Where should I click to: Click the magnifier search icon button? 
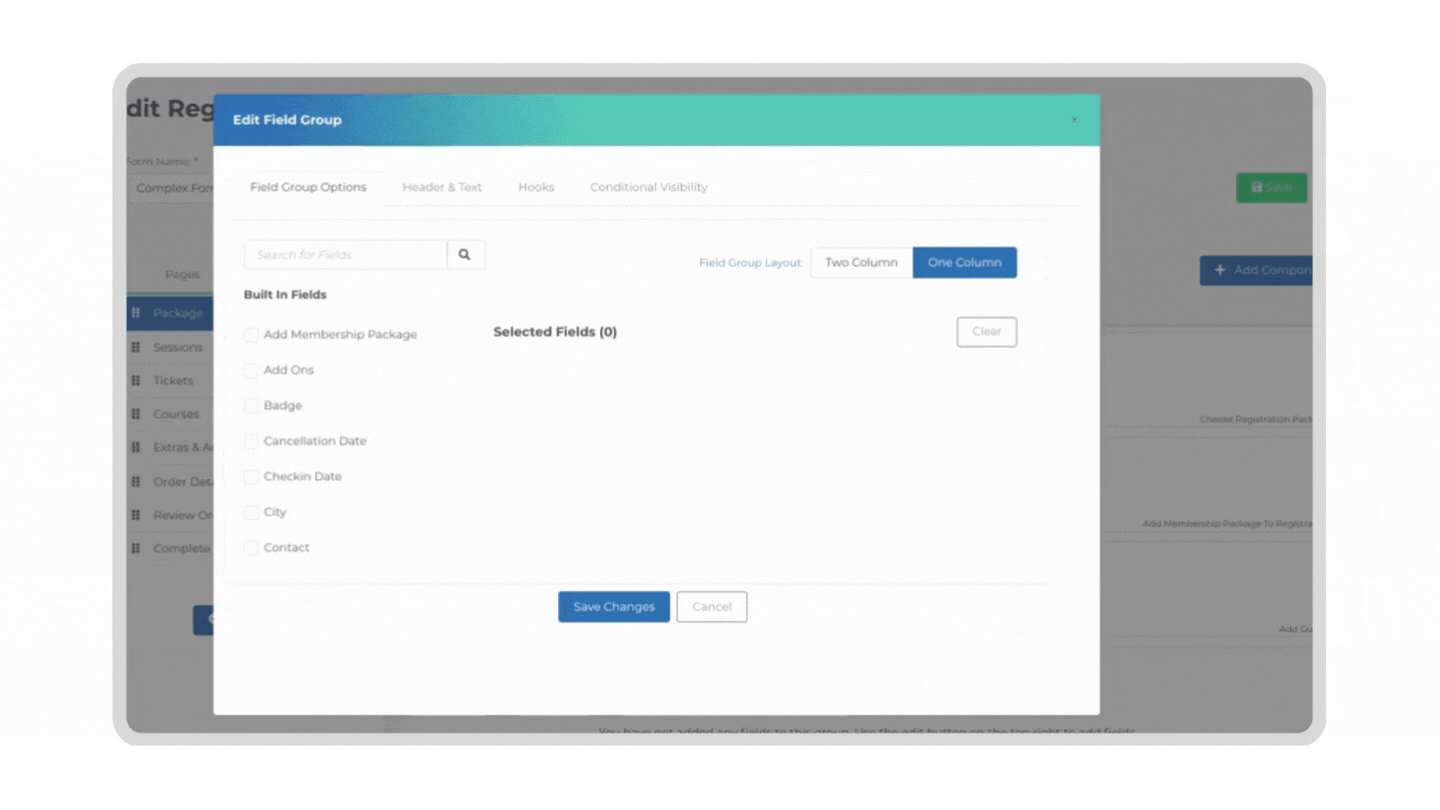pyautogui.click(x=465, y=255)
